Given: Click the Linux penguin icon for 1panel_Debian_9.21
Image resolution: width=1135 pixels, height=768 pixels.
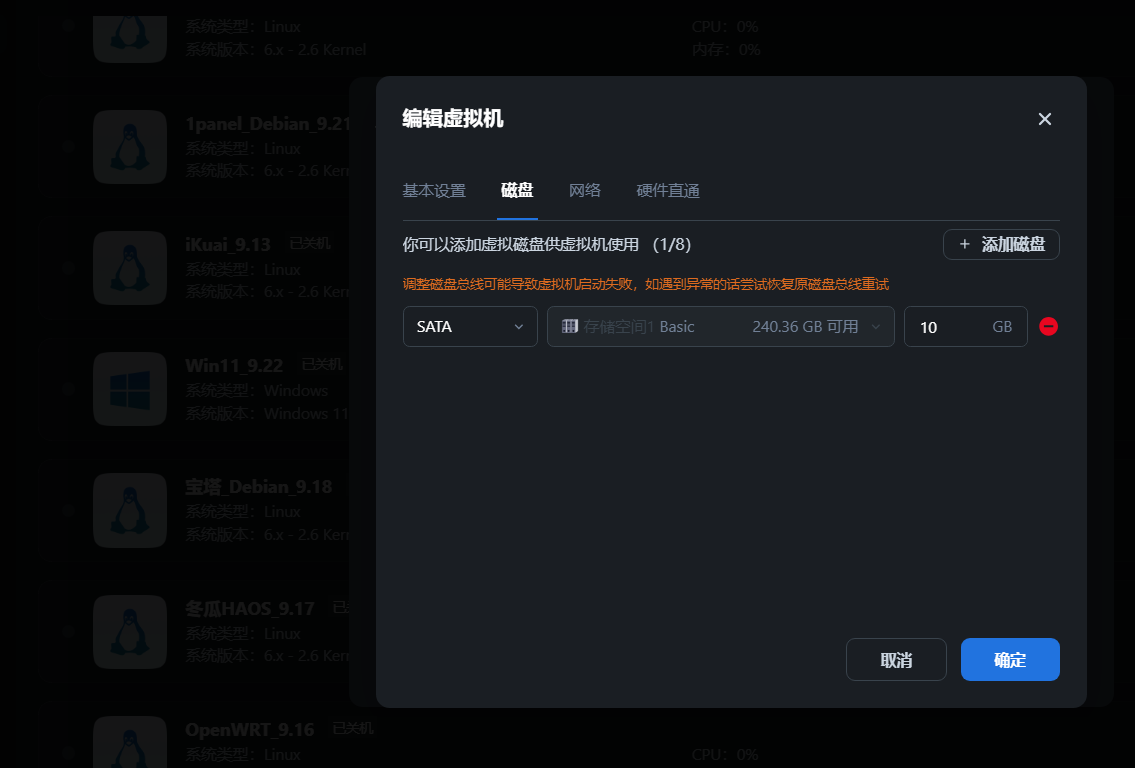Looking at the screenshot, I should (x=130, y=146).
